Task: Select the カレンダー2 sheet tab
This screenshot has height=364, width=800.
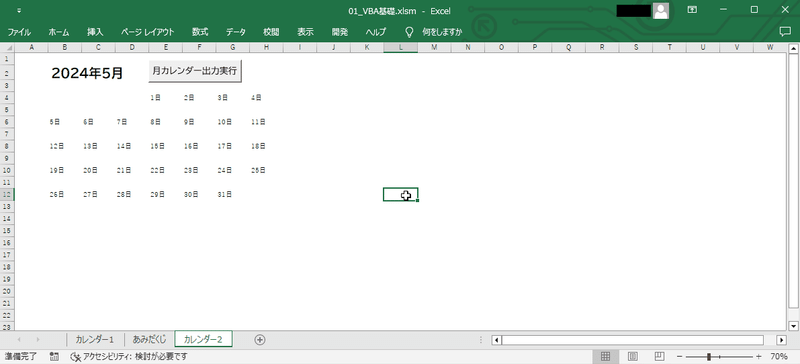Action: (x=203, y=339)
